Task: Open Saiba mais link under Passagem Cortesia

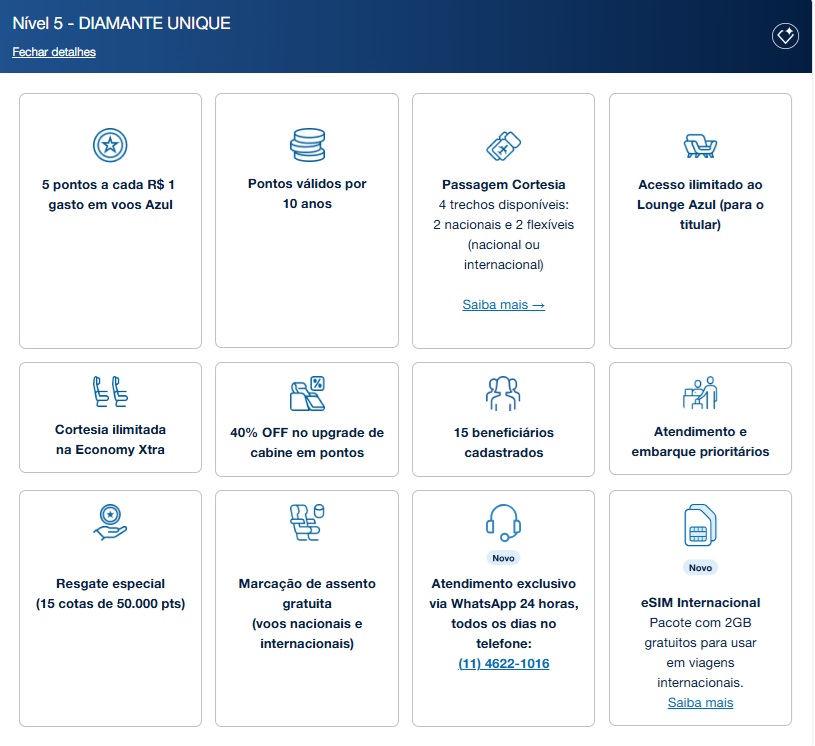Action: pyautogui.click(x=503, y=305)
